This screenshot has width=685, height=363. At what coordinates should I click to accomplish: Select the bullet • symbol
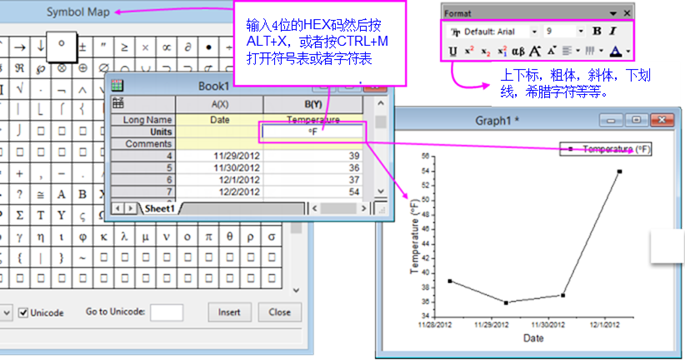pyautogui.click(x=209, y=47)
